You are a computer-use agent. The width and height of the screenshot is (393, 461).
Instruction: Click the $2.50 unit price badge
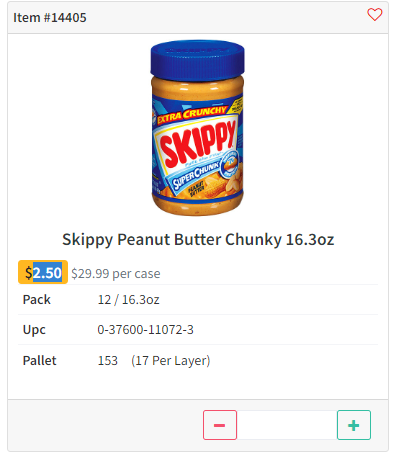tap(43, 272)
